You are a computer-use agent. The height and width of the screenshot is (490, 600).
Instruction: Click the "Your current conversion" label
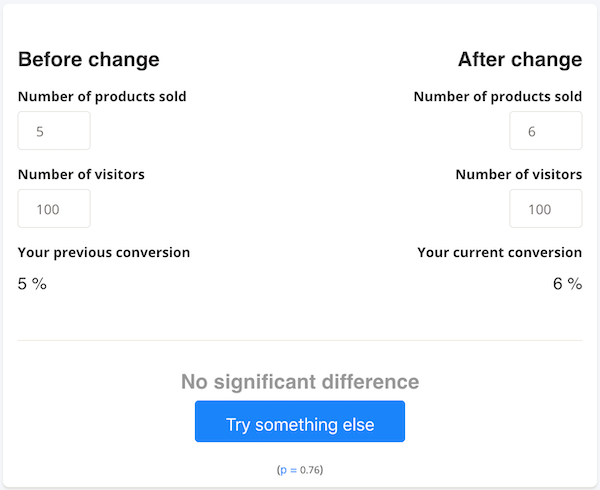(x=500, y=252)
